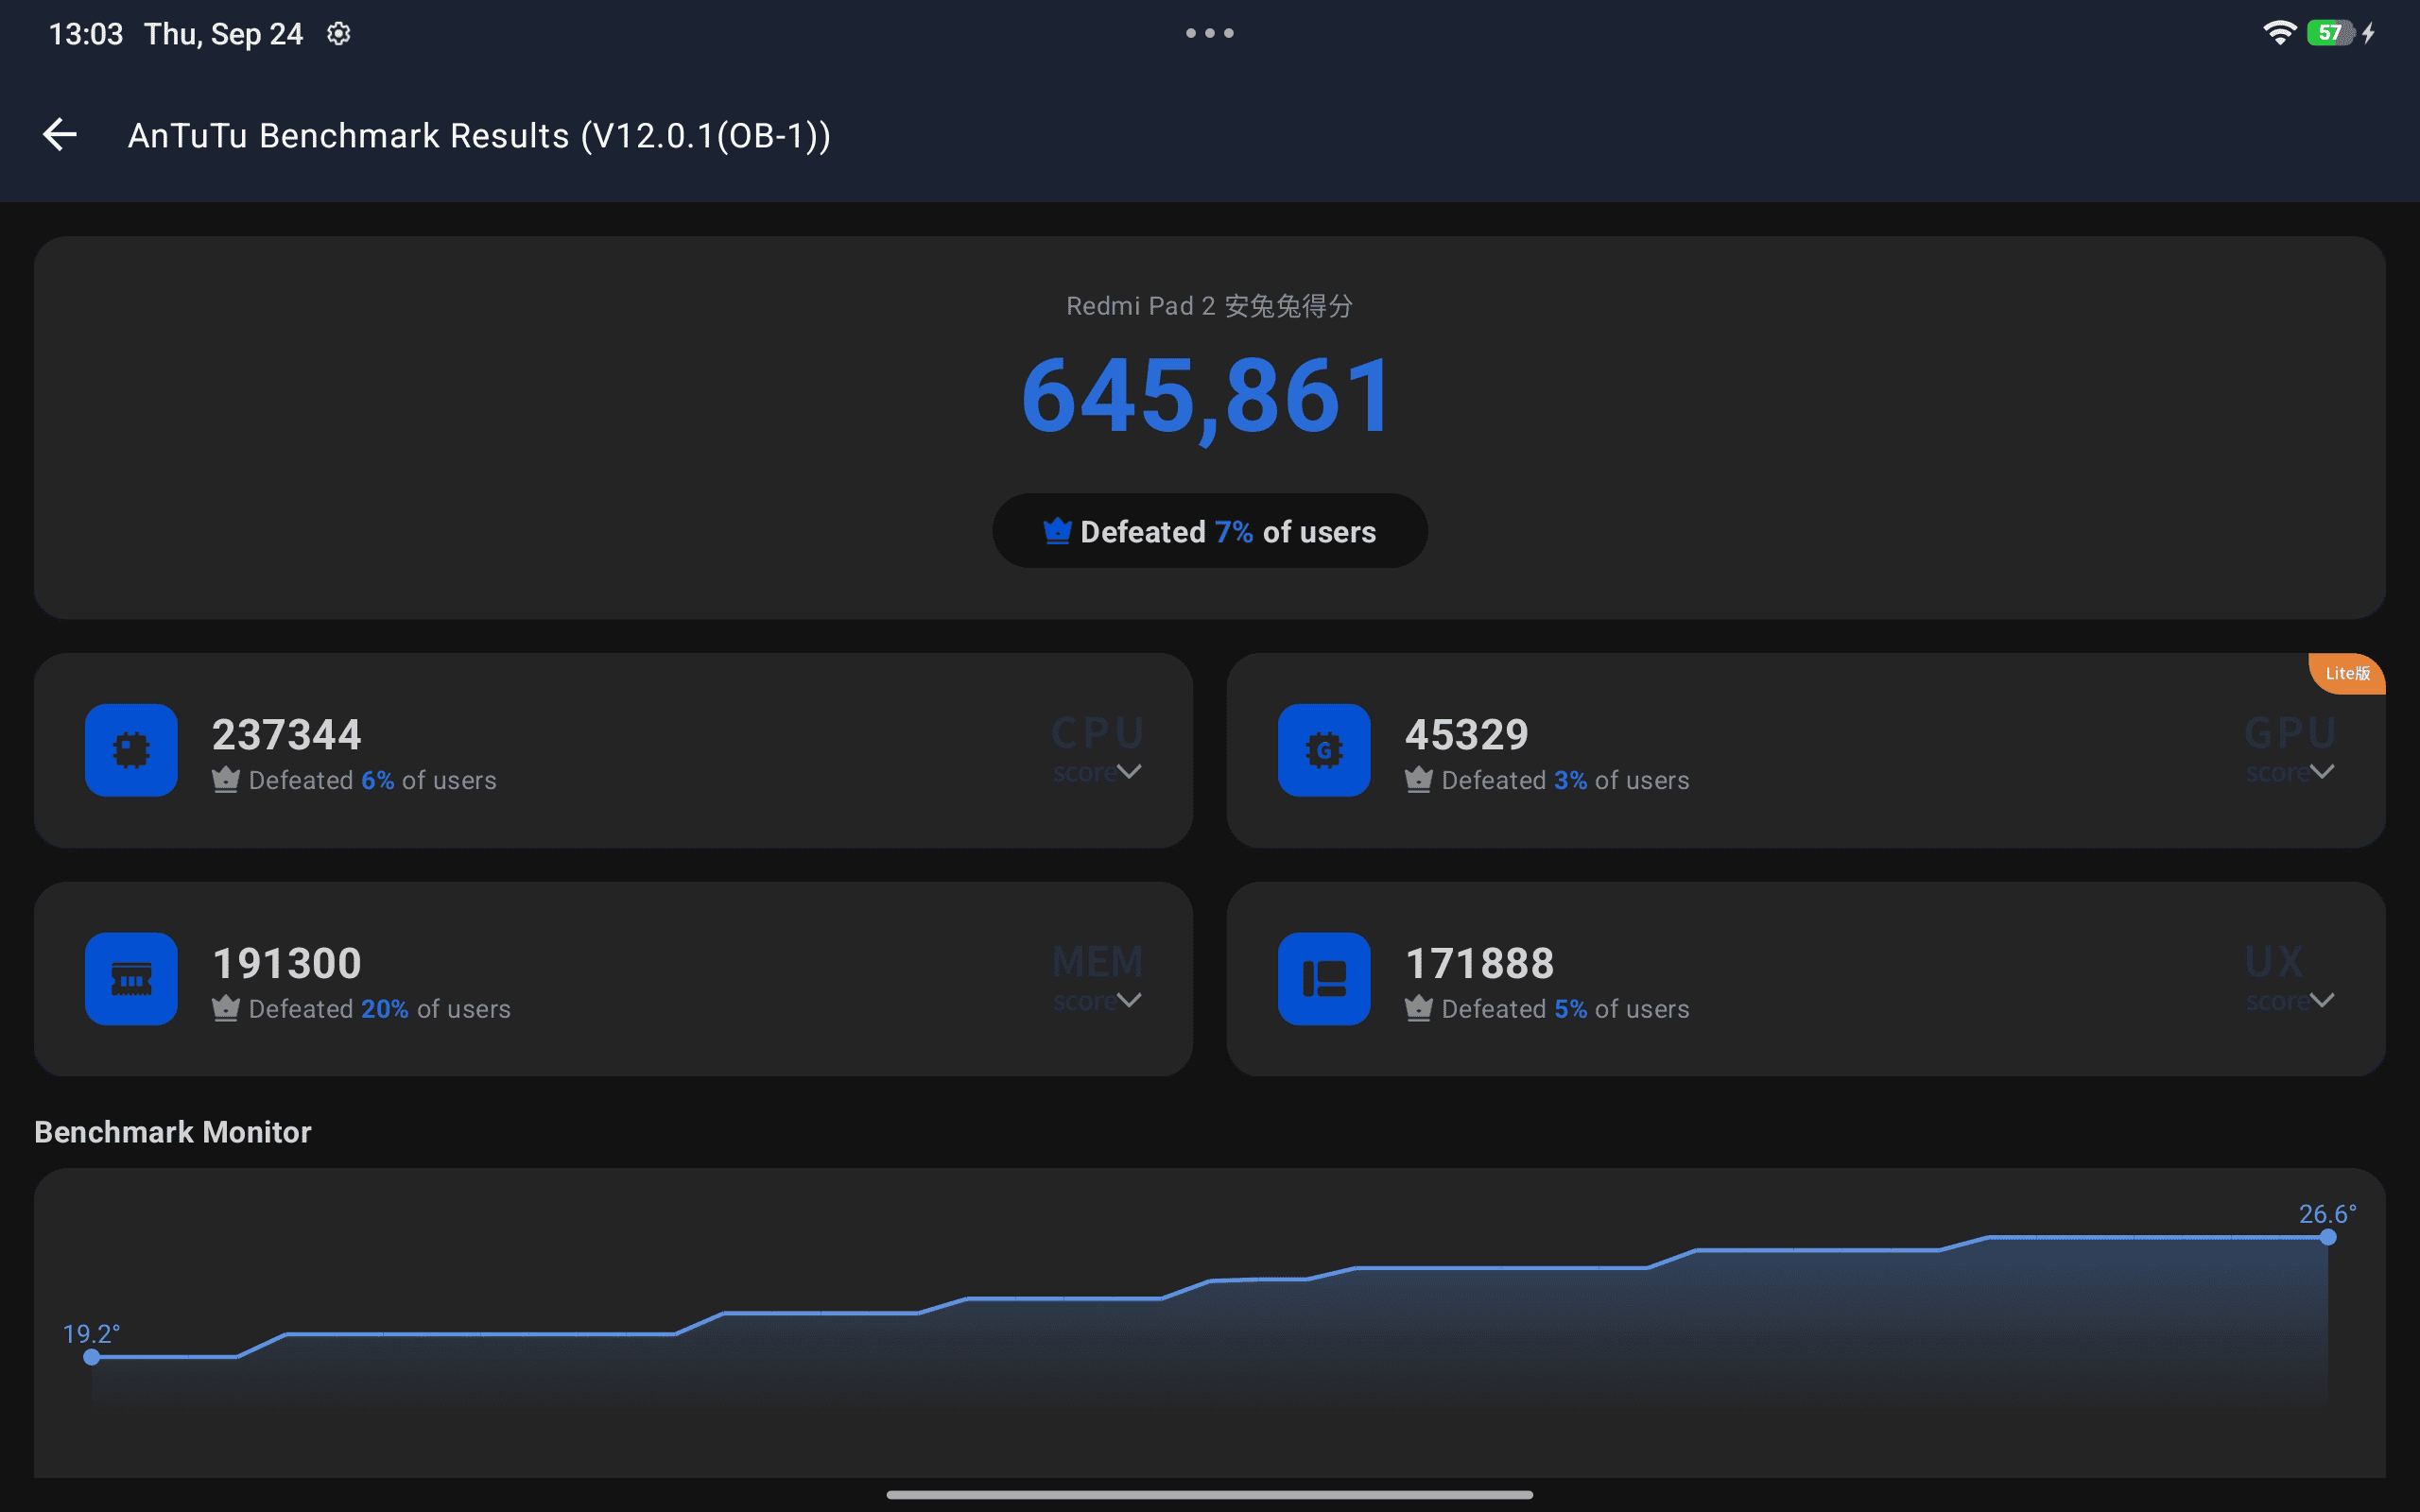Tap the back arrow in the header
This screenshot has width=2420, height=1512.
pos(60,135)
